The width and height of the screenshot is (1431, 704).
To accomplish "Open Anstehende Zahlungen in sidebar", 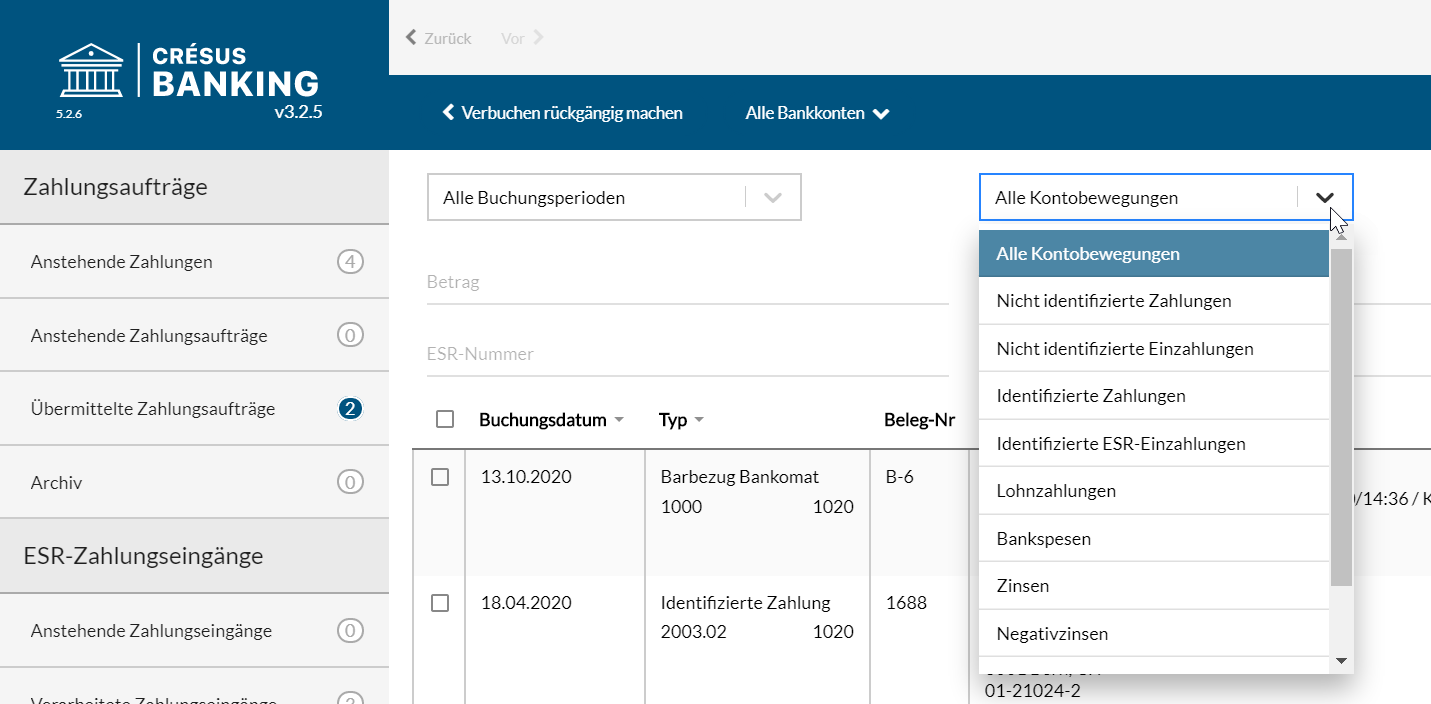I will 194,262.
